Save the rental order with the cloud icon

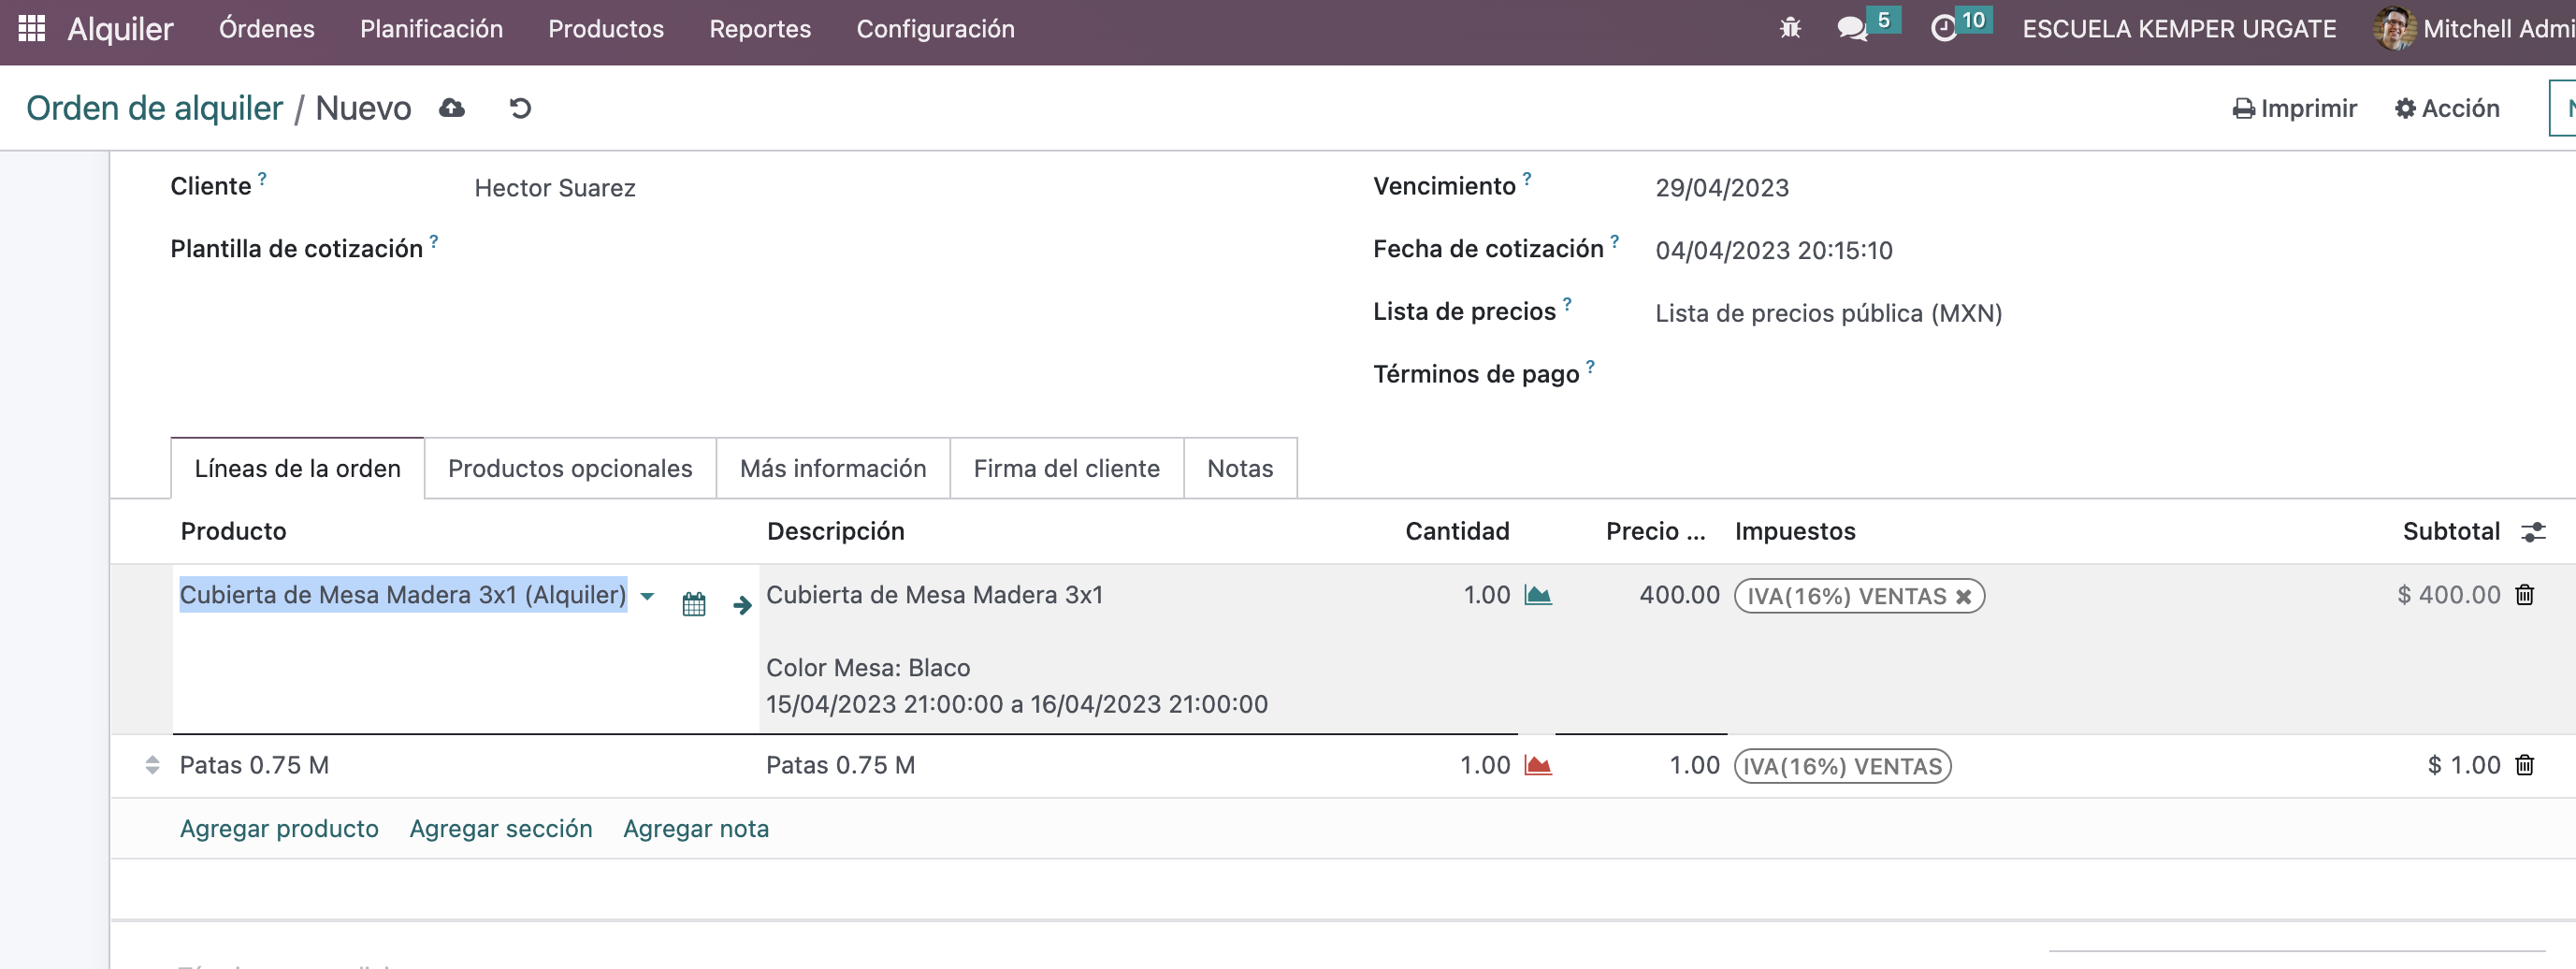pos(452,108)
